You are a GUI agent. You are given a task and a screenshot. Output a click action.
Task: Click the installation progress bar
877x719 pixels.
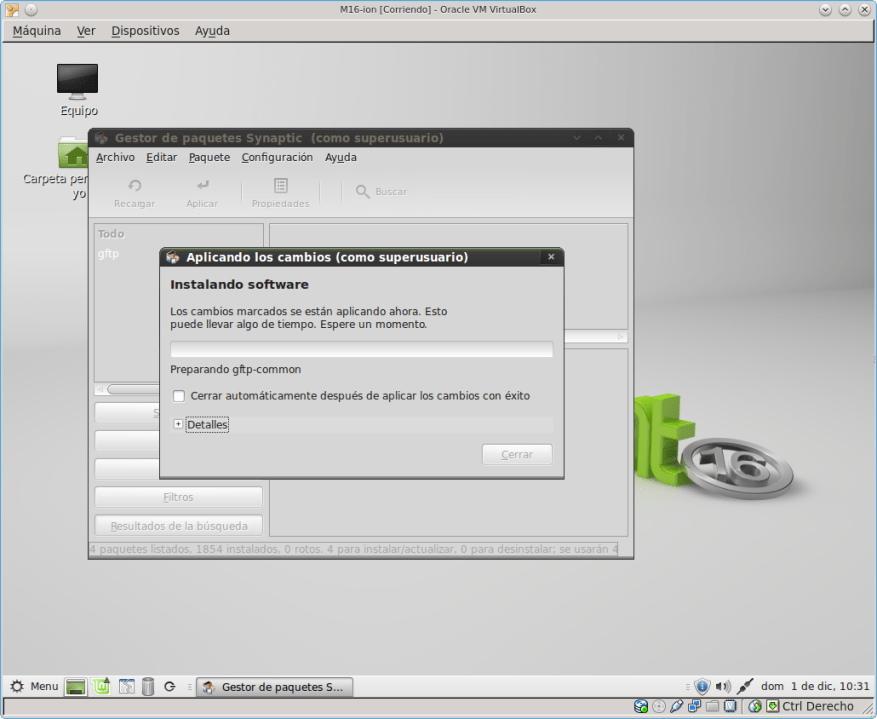360,349
